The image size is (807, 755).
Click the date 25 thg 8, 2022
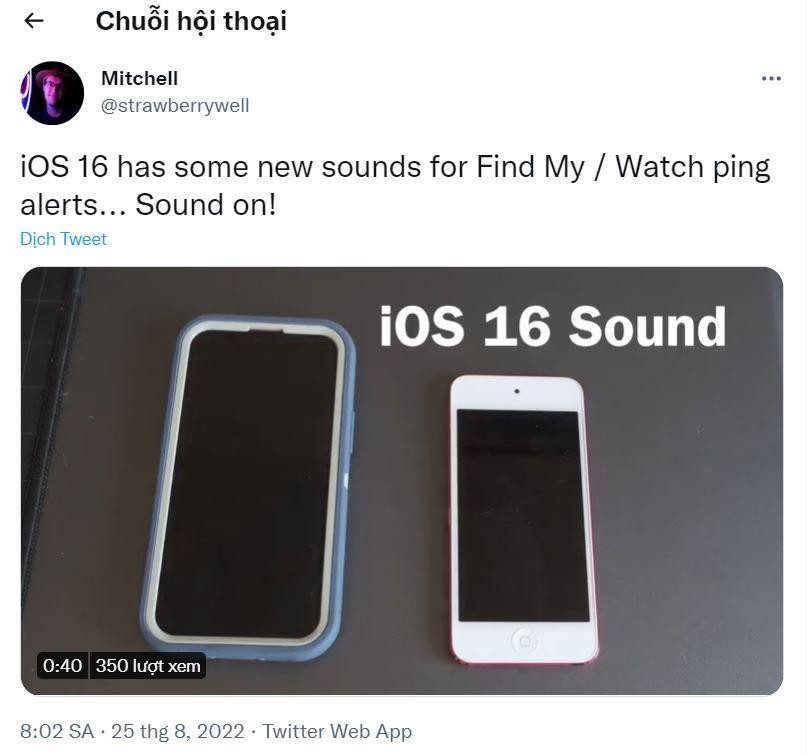(178, 731)
